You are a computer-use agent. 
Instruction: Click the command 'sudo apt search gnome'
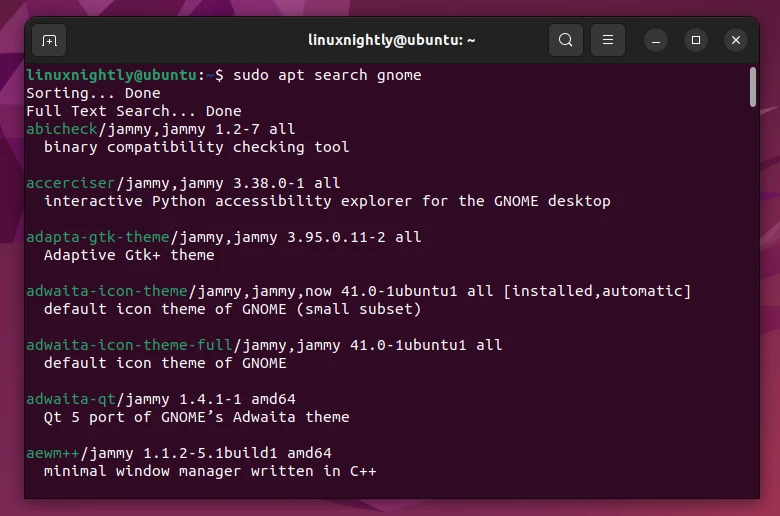(327, 75)
